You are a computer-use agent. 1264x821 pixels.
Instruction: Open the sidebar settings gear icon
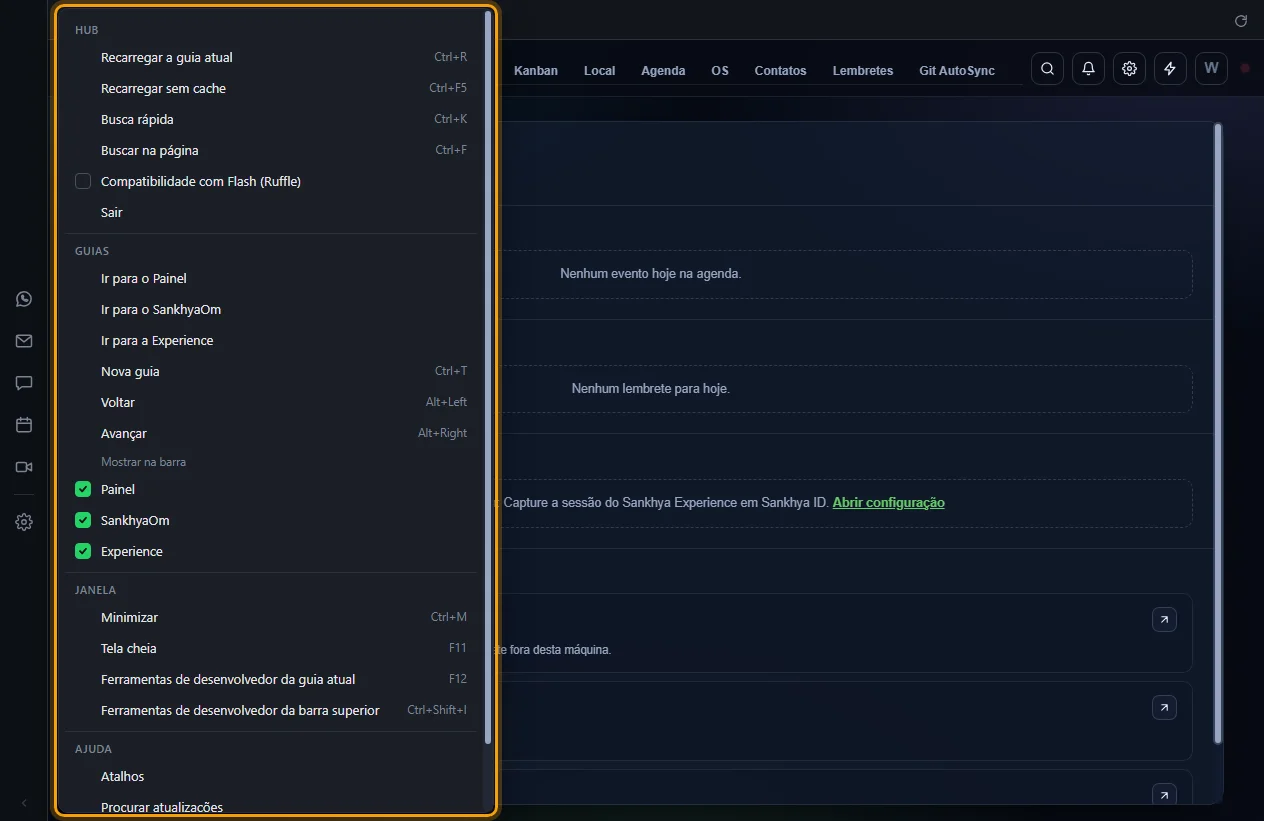tap(24, 522)
